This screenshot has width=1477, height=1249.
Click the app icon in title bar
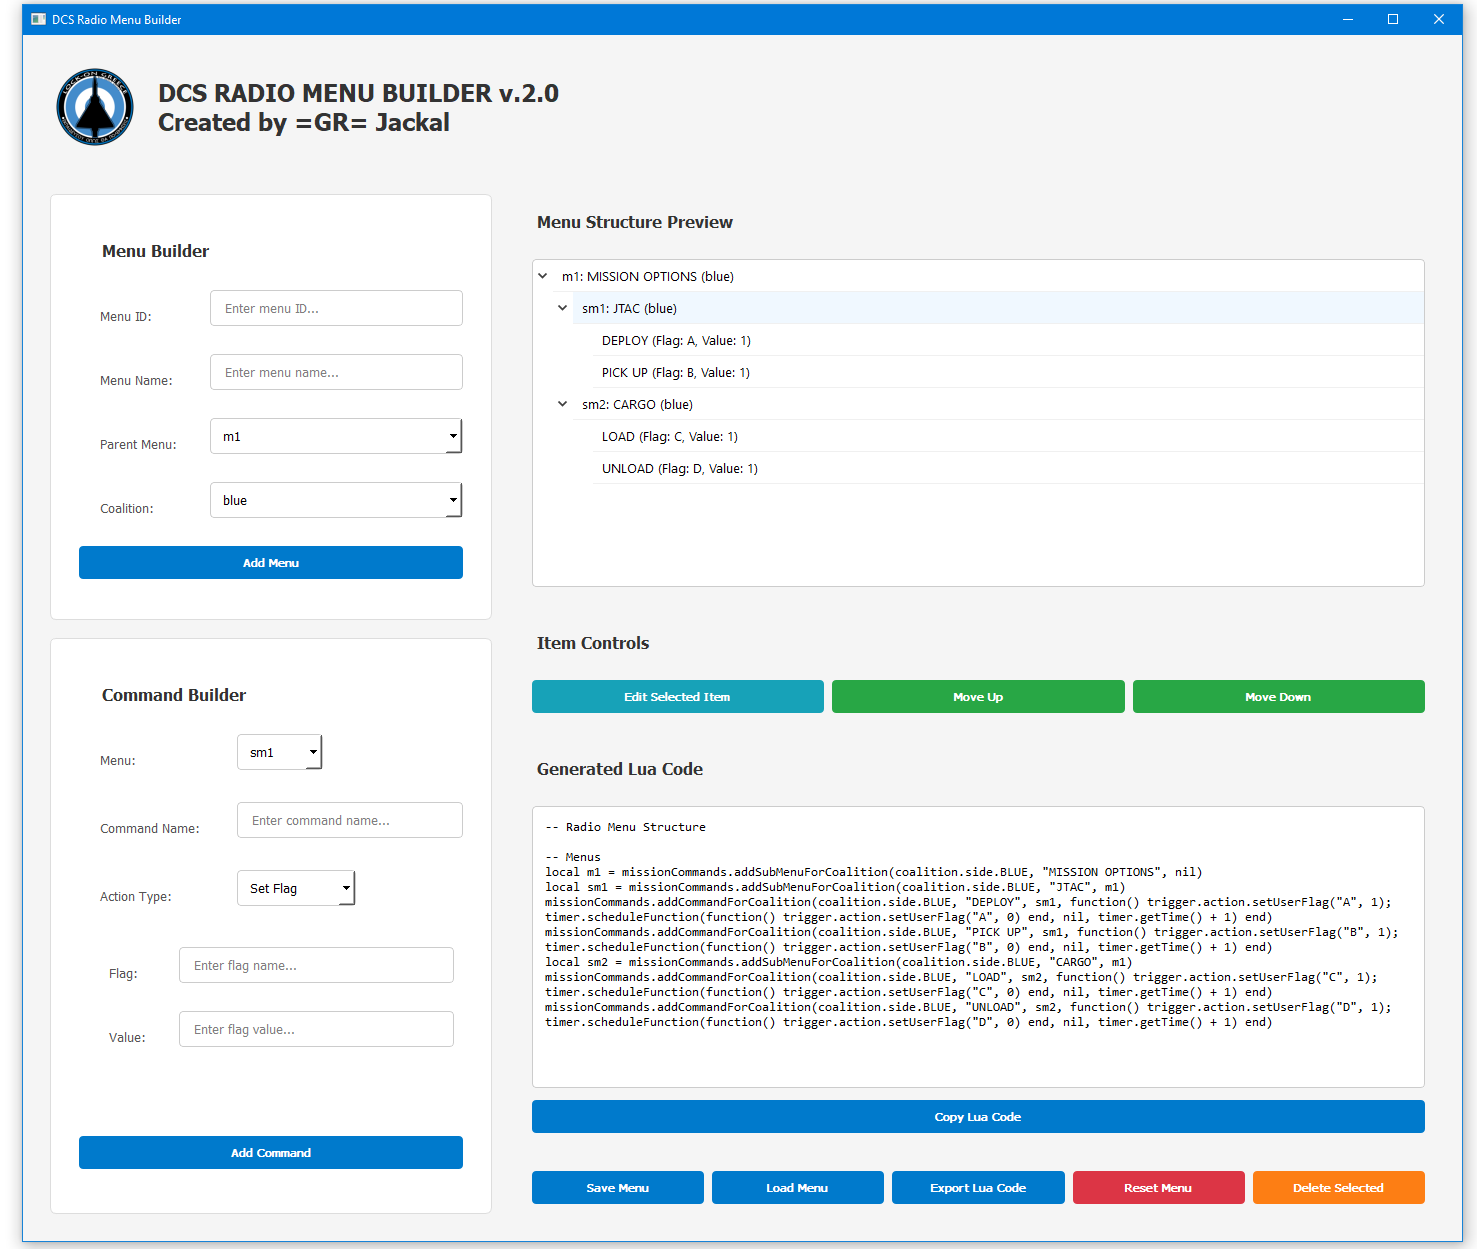click(39, 19)
